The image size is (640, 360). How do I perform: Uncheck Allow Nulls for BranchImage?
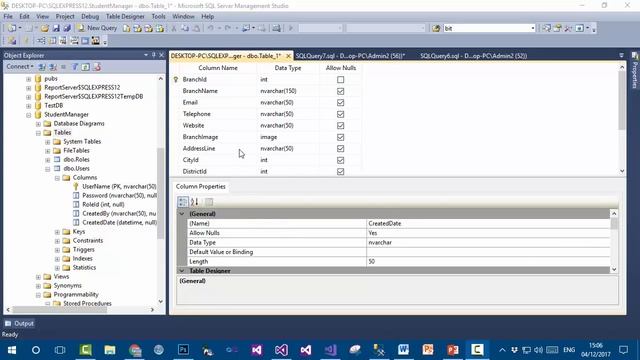340,137
